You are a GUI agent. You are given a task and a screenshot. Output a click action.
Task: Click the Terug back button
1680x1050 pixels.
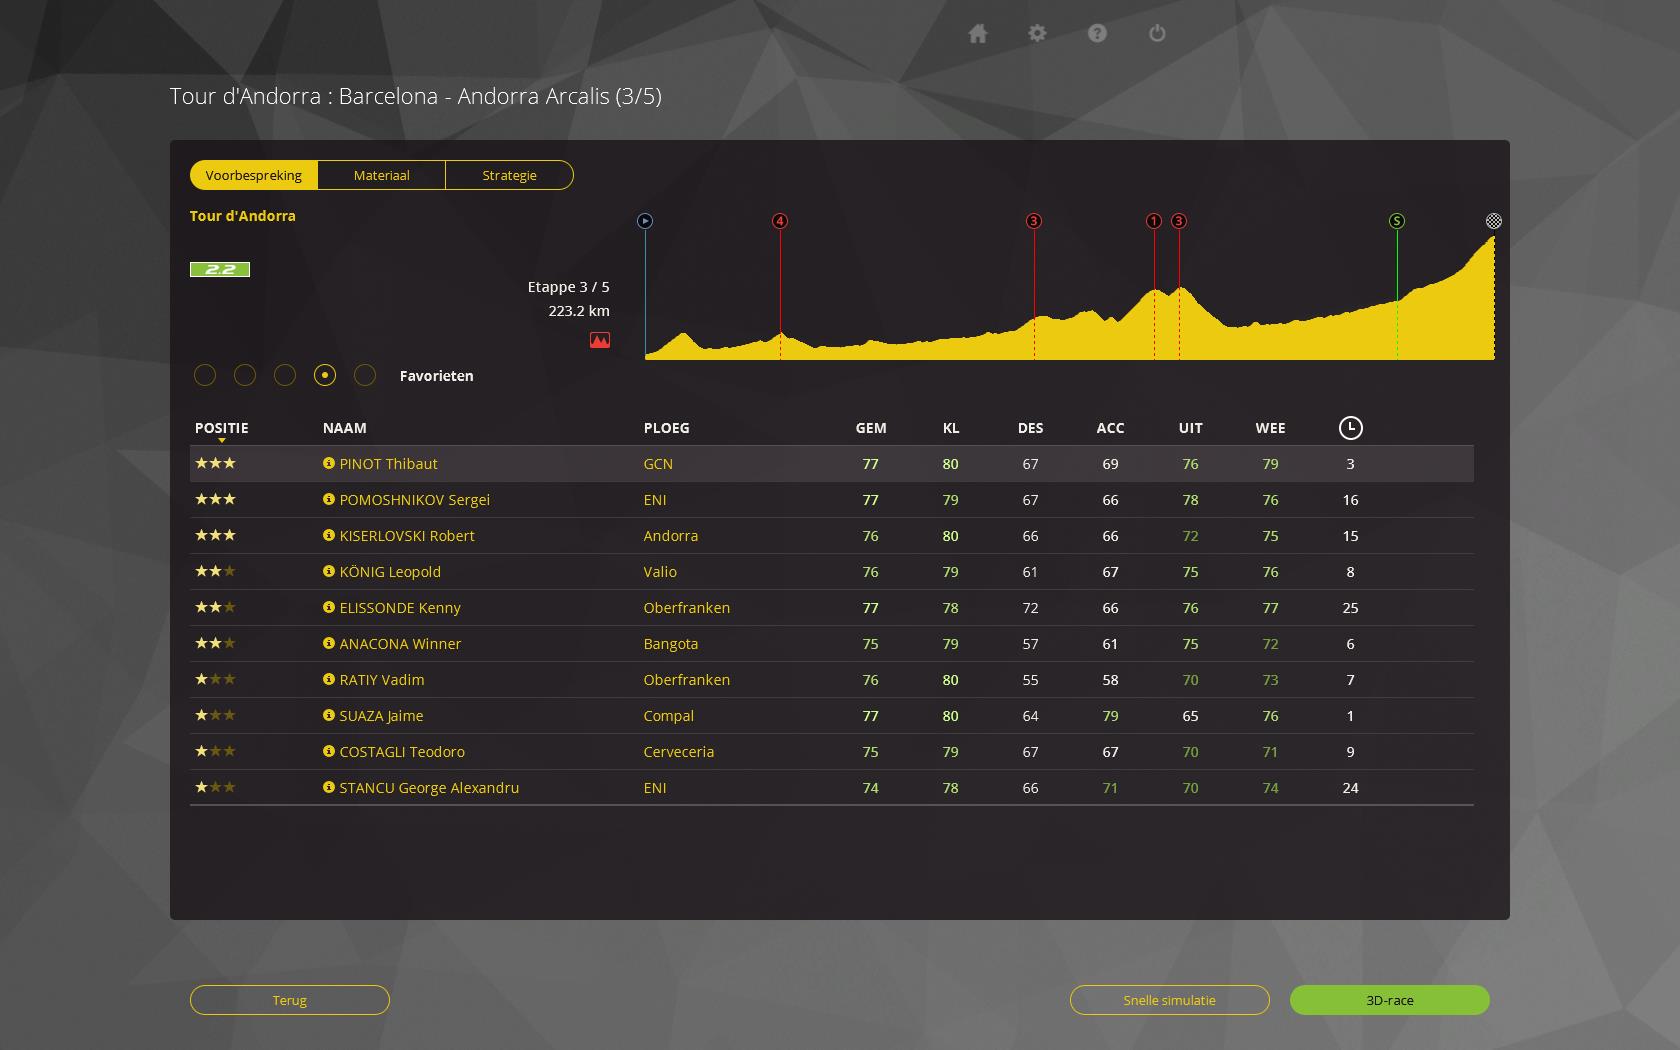[x=290, y=1000]
